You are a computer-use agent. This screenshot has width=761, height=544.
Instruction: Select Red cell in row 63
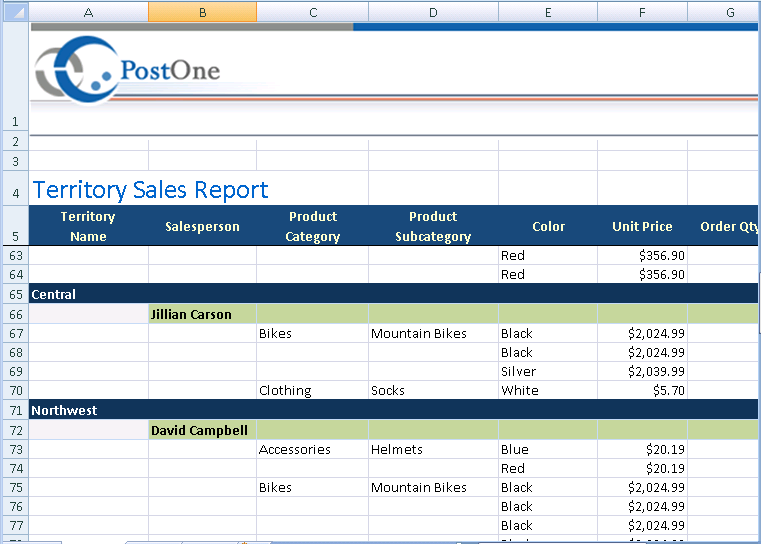pos(548,255)
